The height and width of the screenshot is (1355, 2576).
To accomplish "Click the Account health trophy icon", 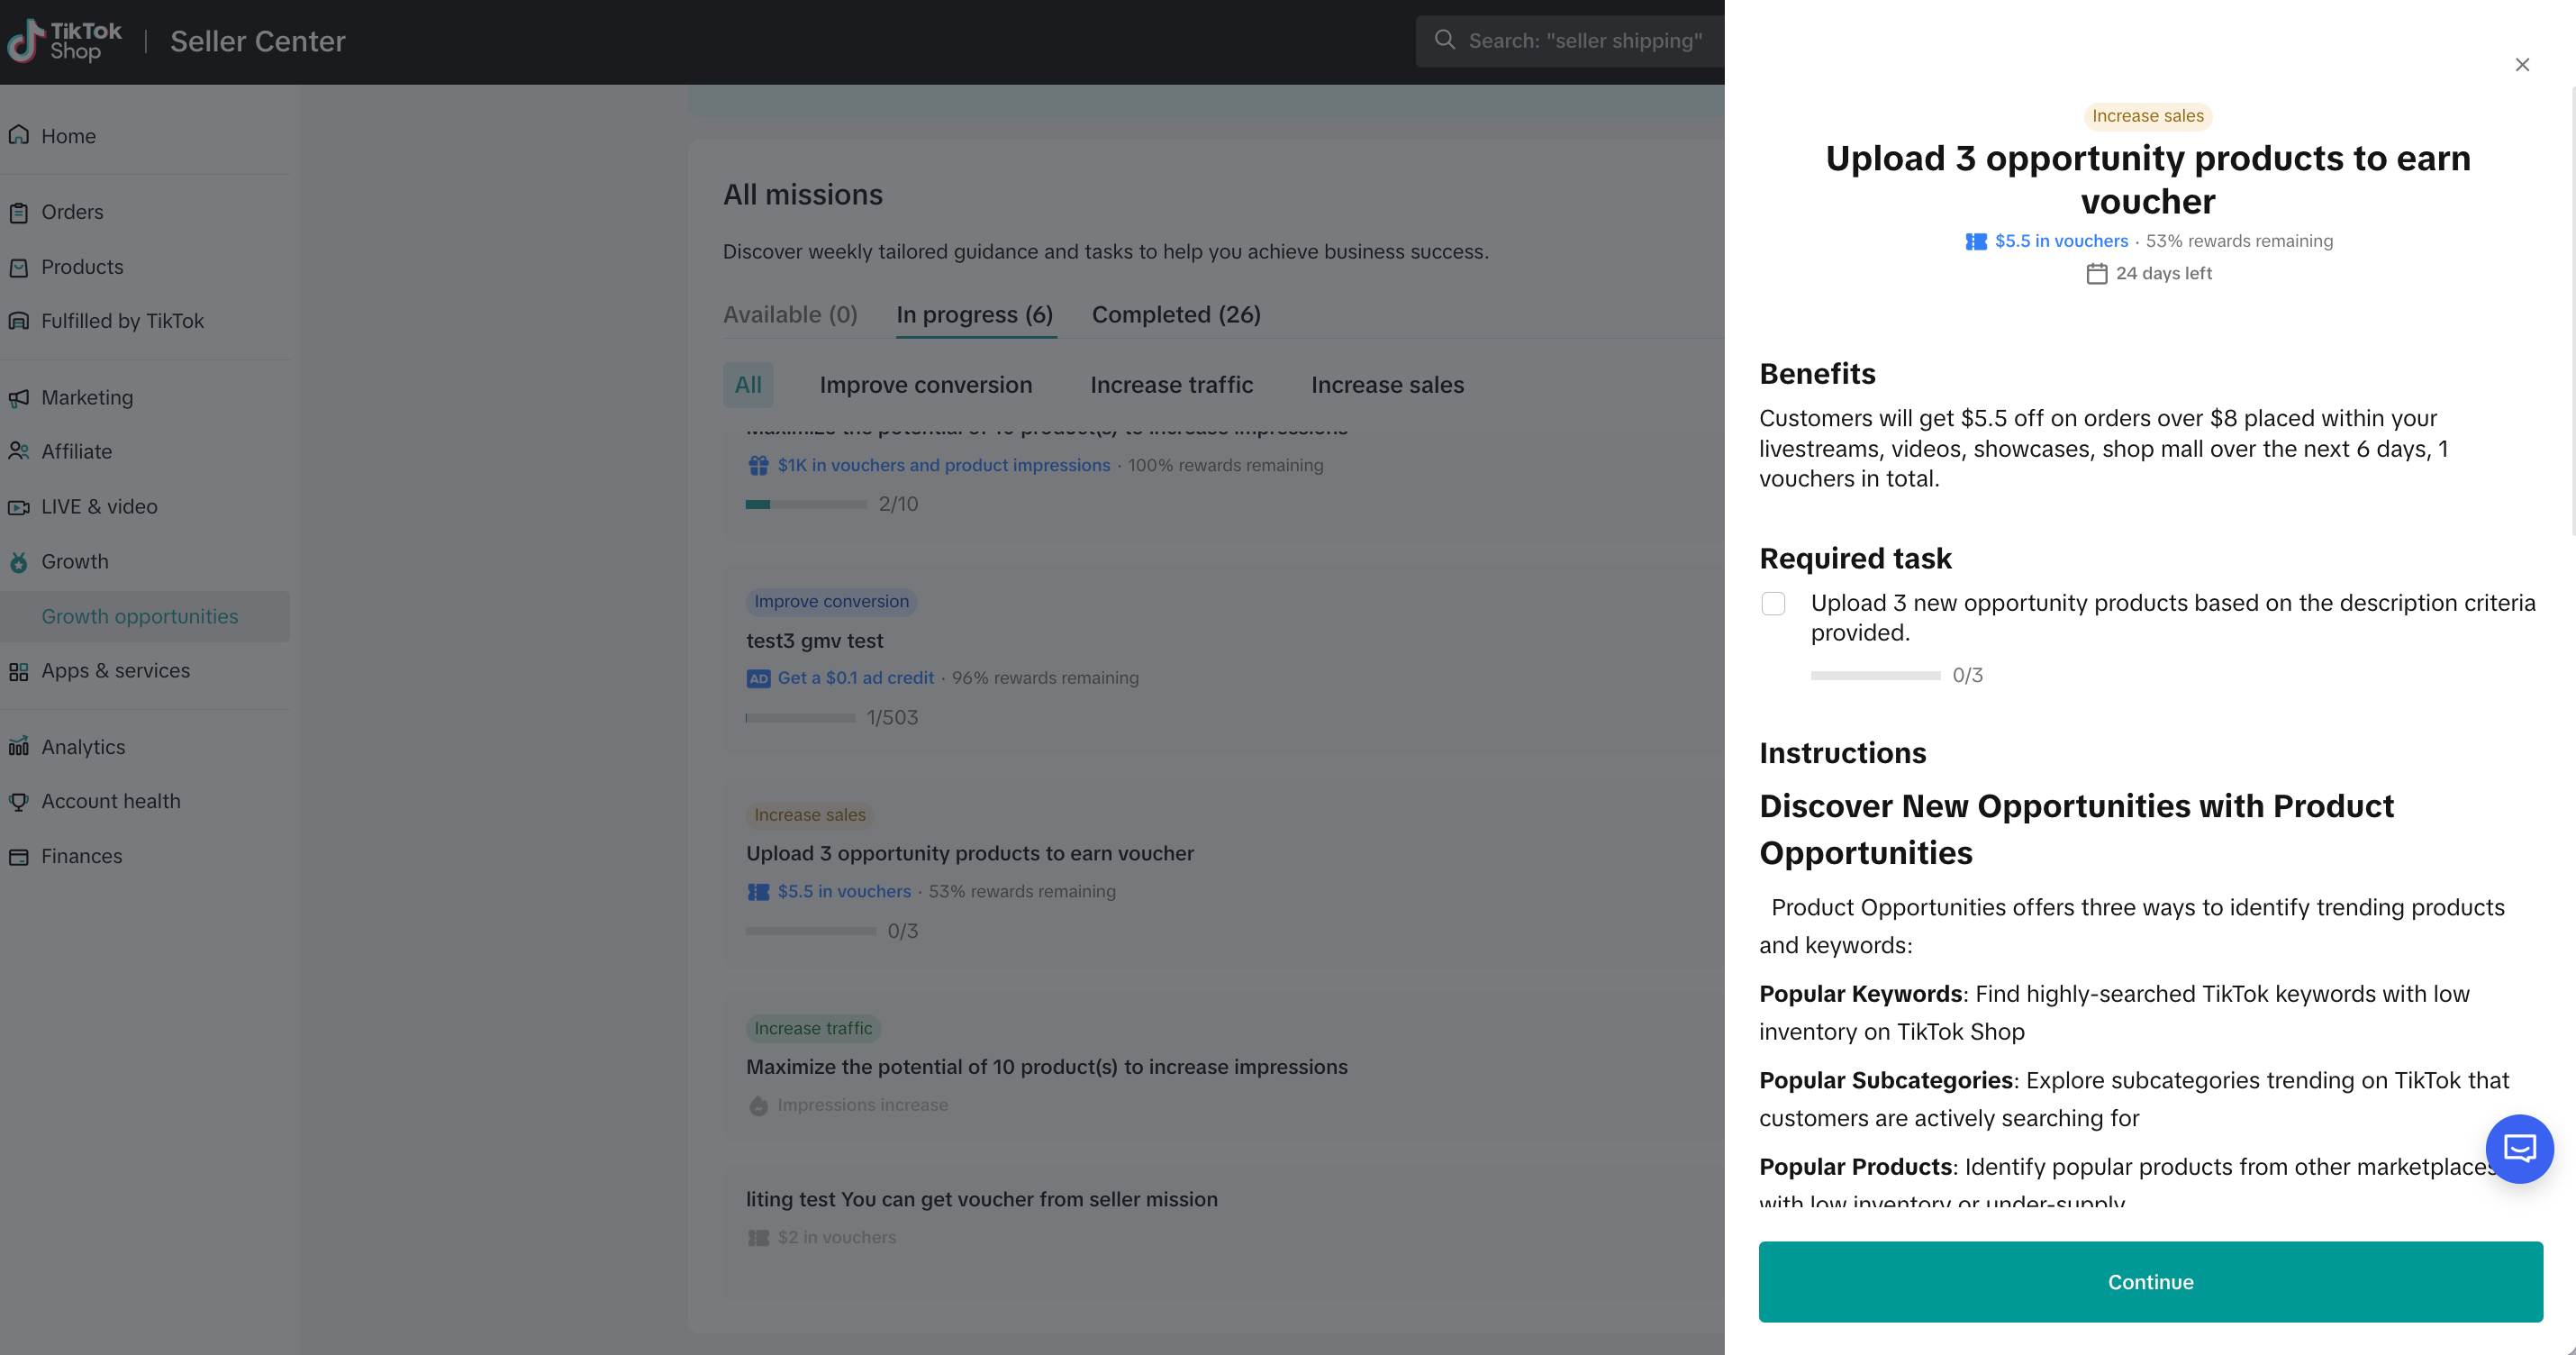I will click(x=18, y=801).
